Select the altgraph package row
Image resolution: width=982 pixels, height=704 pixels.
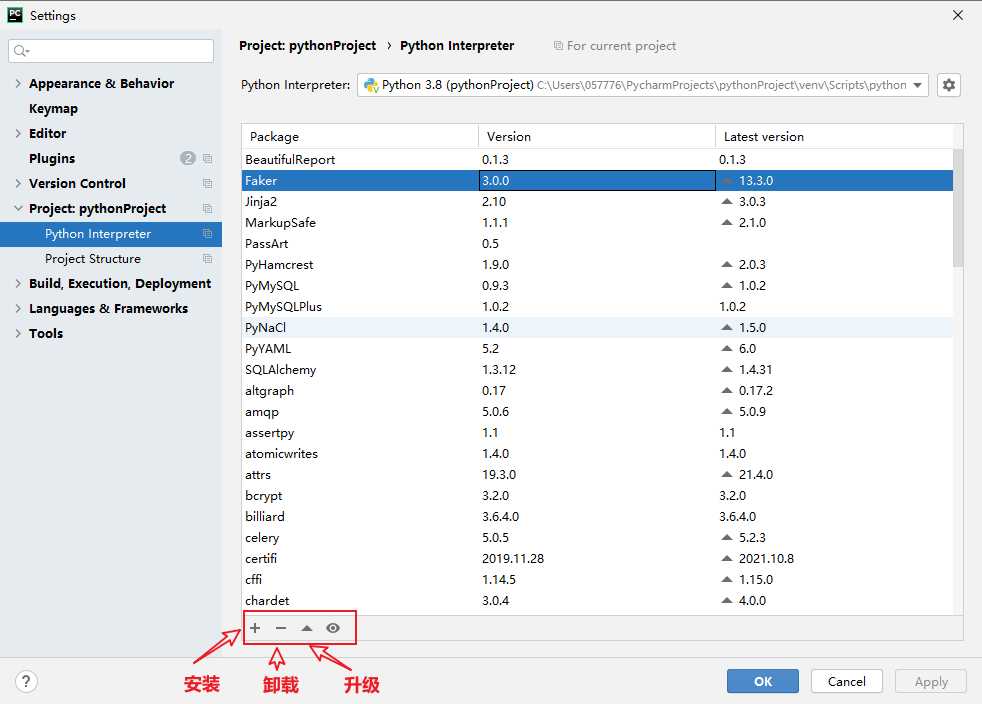tap(597, 390)
